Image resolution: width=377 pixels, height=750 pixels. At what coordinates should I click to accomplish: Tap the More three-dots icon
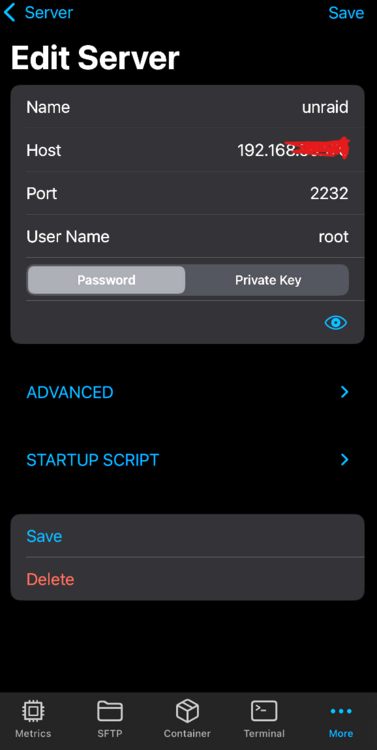pyautogui.click(x=341, y=711)
